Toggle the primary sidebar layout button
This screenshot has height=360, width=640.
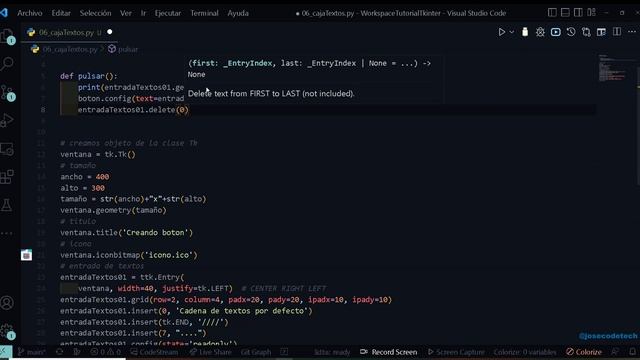[552, 13]
